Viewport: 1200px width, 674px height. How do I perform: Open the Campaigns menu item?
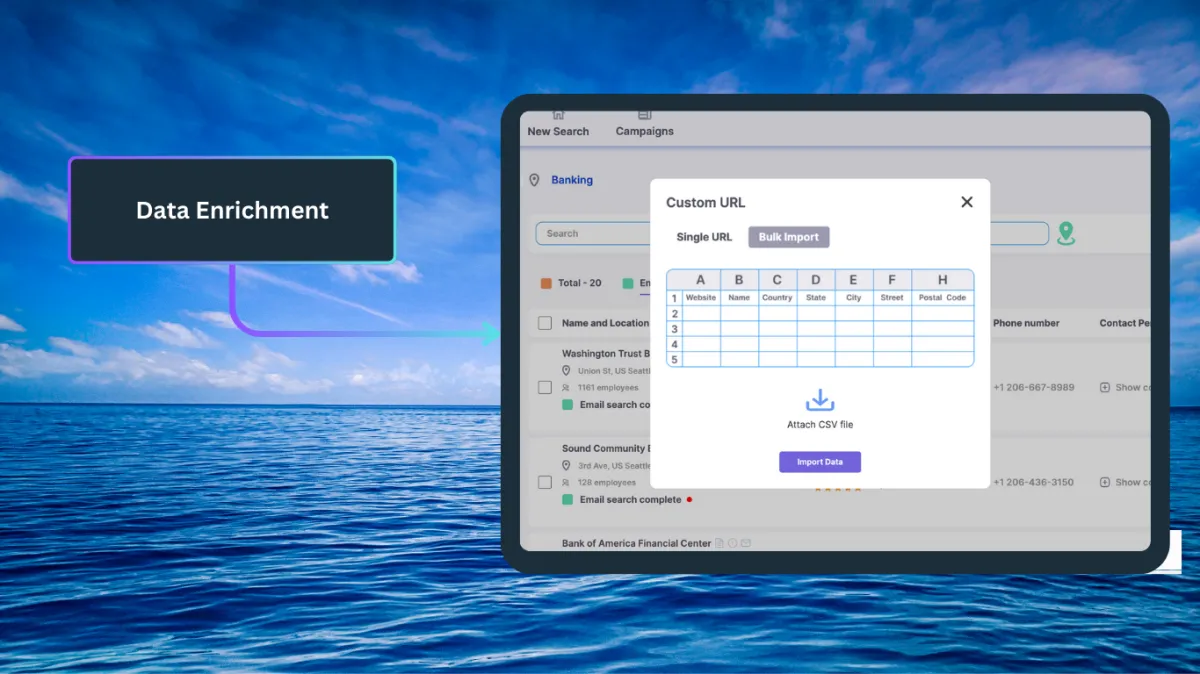[x=644, y=124]
